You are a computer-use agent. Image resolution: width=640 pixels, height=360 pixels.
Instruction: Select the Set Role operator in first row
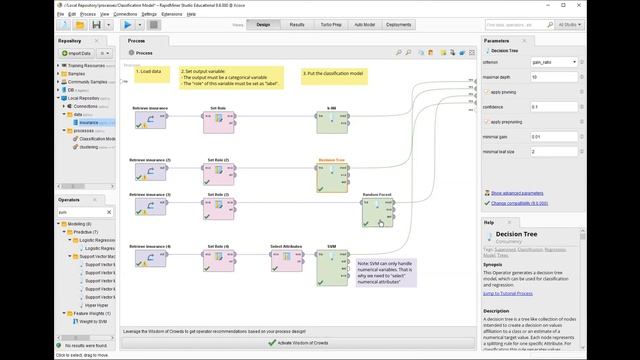coord(219,122)
